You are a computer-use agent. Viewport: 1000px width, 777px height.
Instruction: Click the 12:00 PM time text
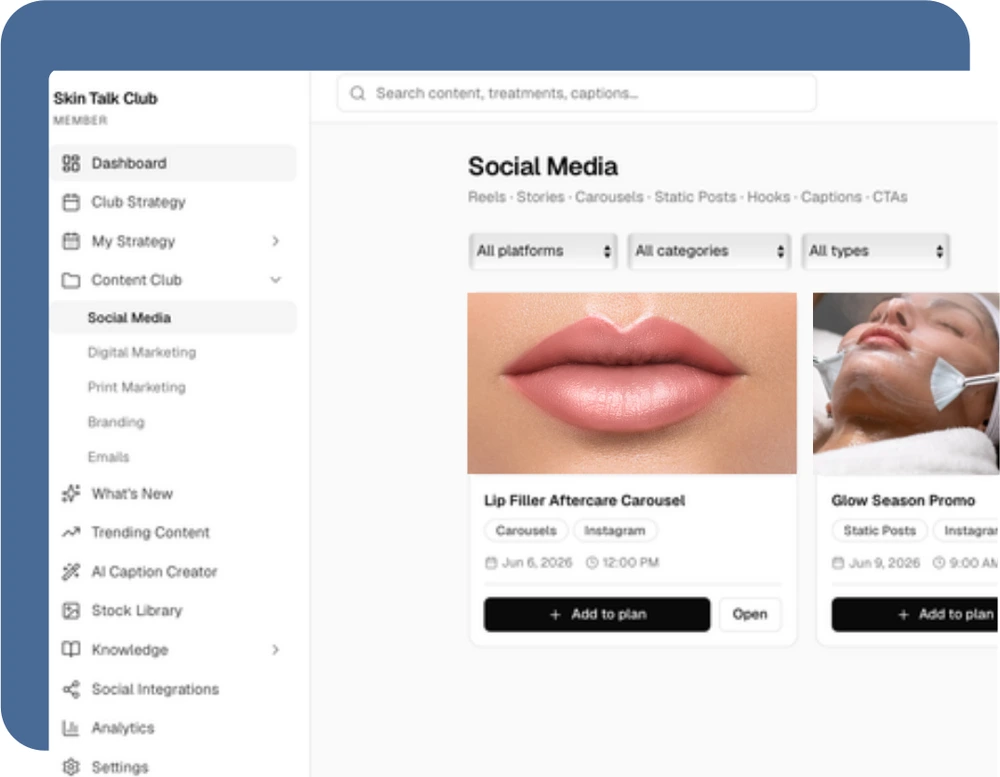[631, 563]
